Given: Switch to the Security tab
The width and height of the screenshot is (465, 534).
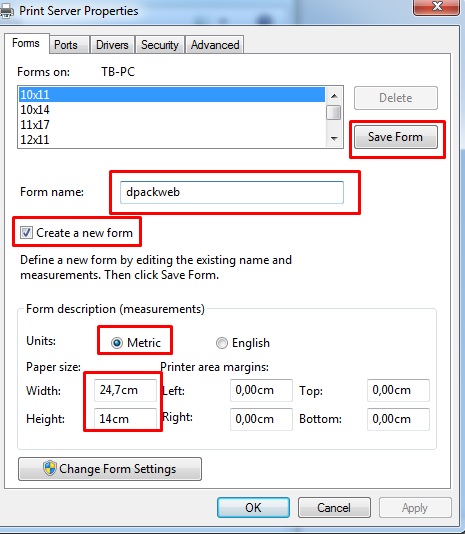Looking at the screenshot, I should 160,45.
